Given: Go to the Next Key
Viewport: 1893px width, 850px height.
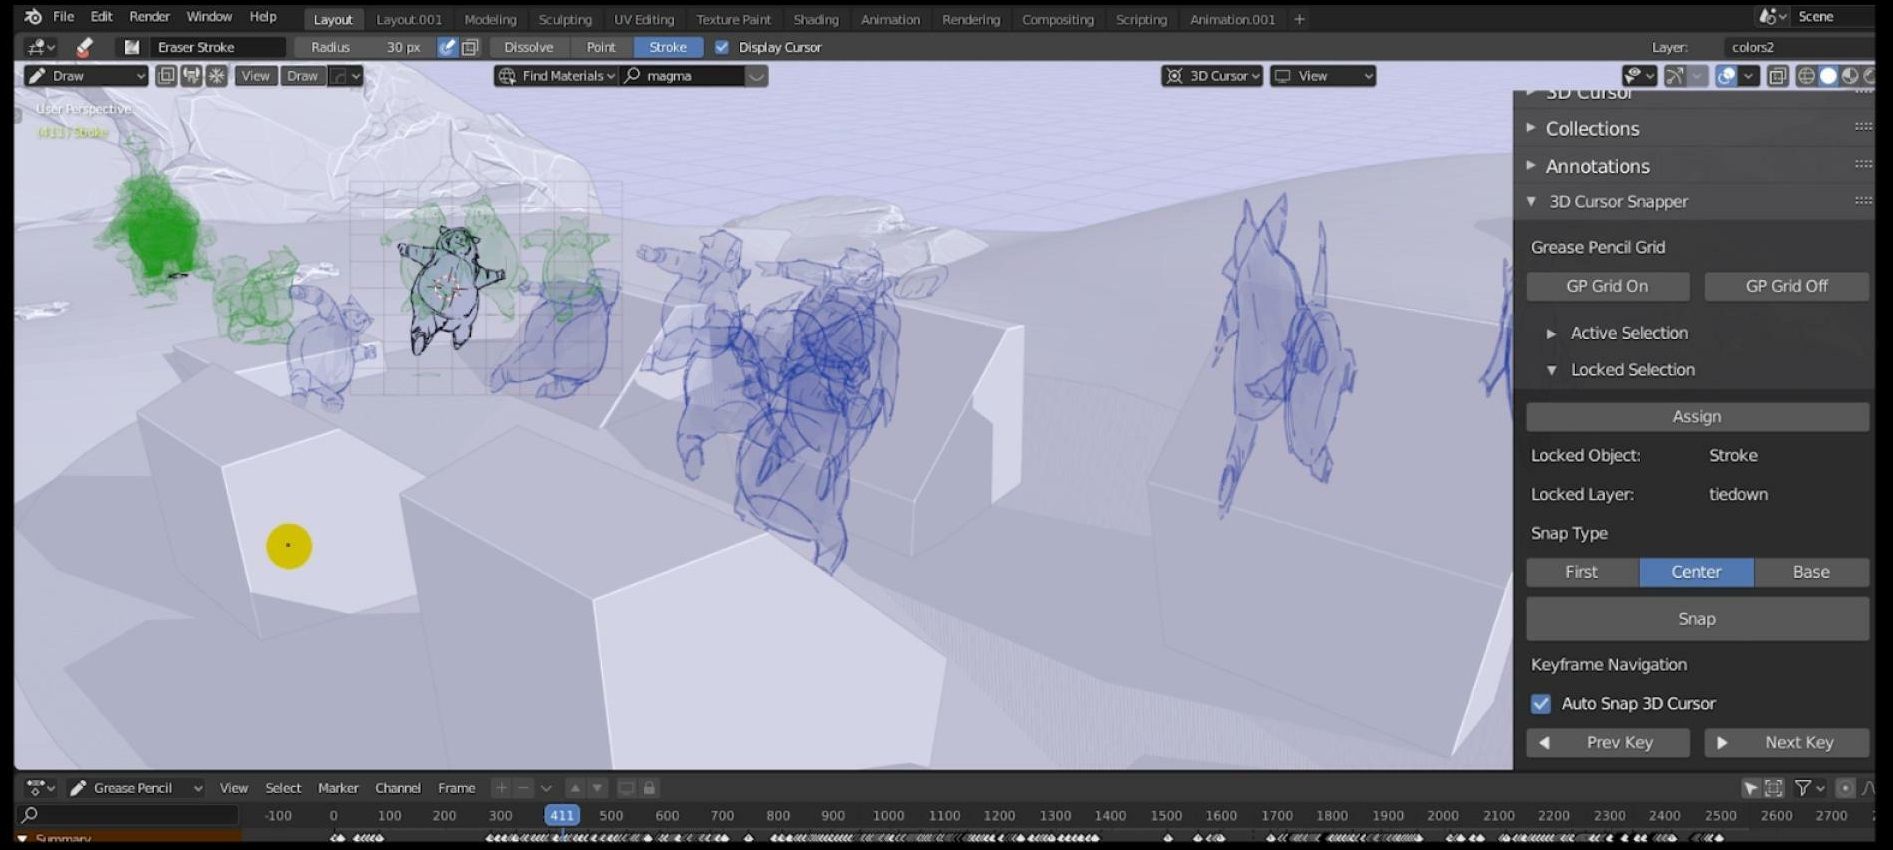Looking at the screenshot, I should [x=1786, y=742].
